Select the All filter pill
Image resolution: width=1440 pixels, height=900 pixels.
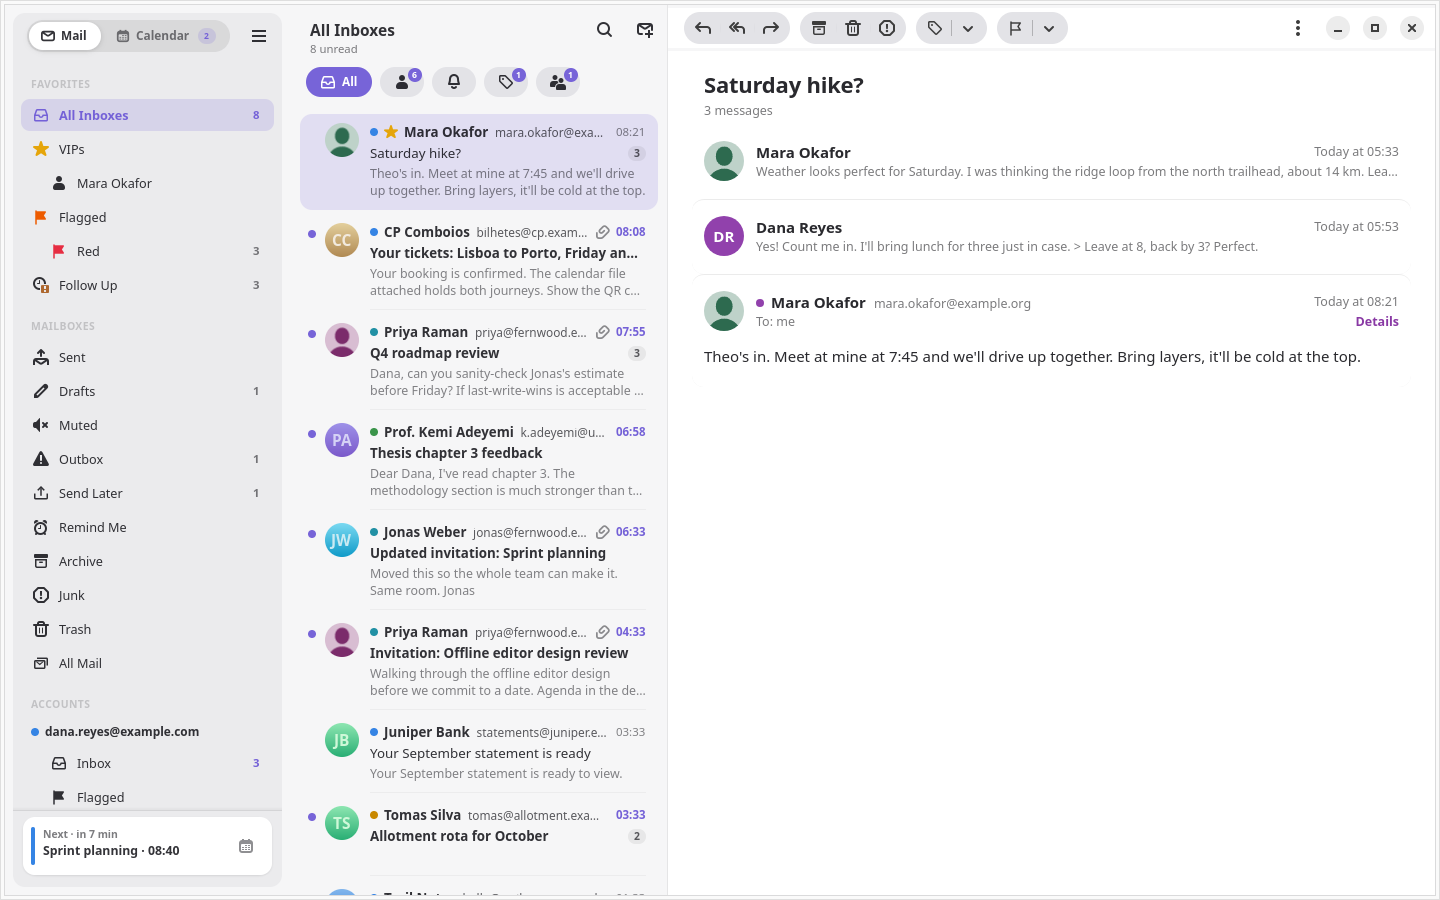click(x=339, y=82)
